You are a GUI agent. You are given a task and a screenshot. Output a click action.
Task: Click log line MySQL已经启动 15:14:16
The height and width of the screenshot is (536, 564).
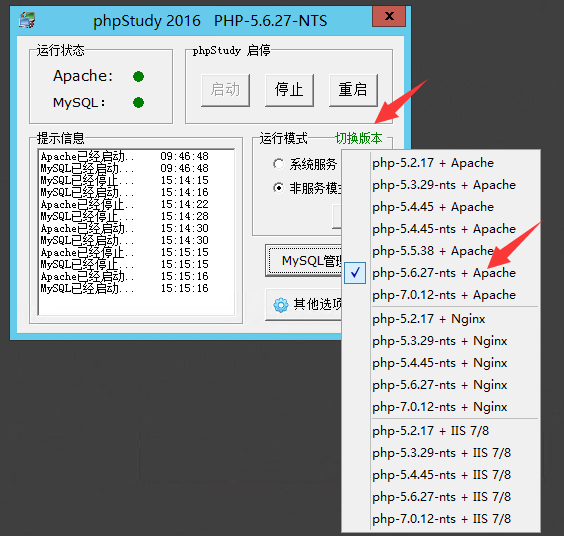[124, 192]
